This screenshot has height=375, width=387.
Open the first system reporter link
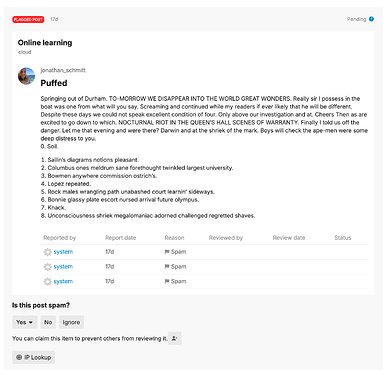(x=63, y=252)
